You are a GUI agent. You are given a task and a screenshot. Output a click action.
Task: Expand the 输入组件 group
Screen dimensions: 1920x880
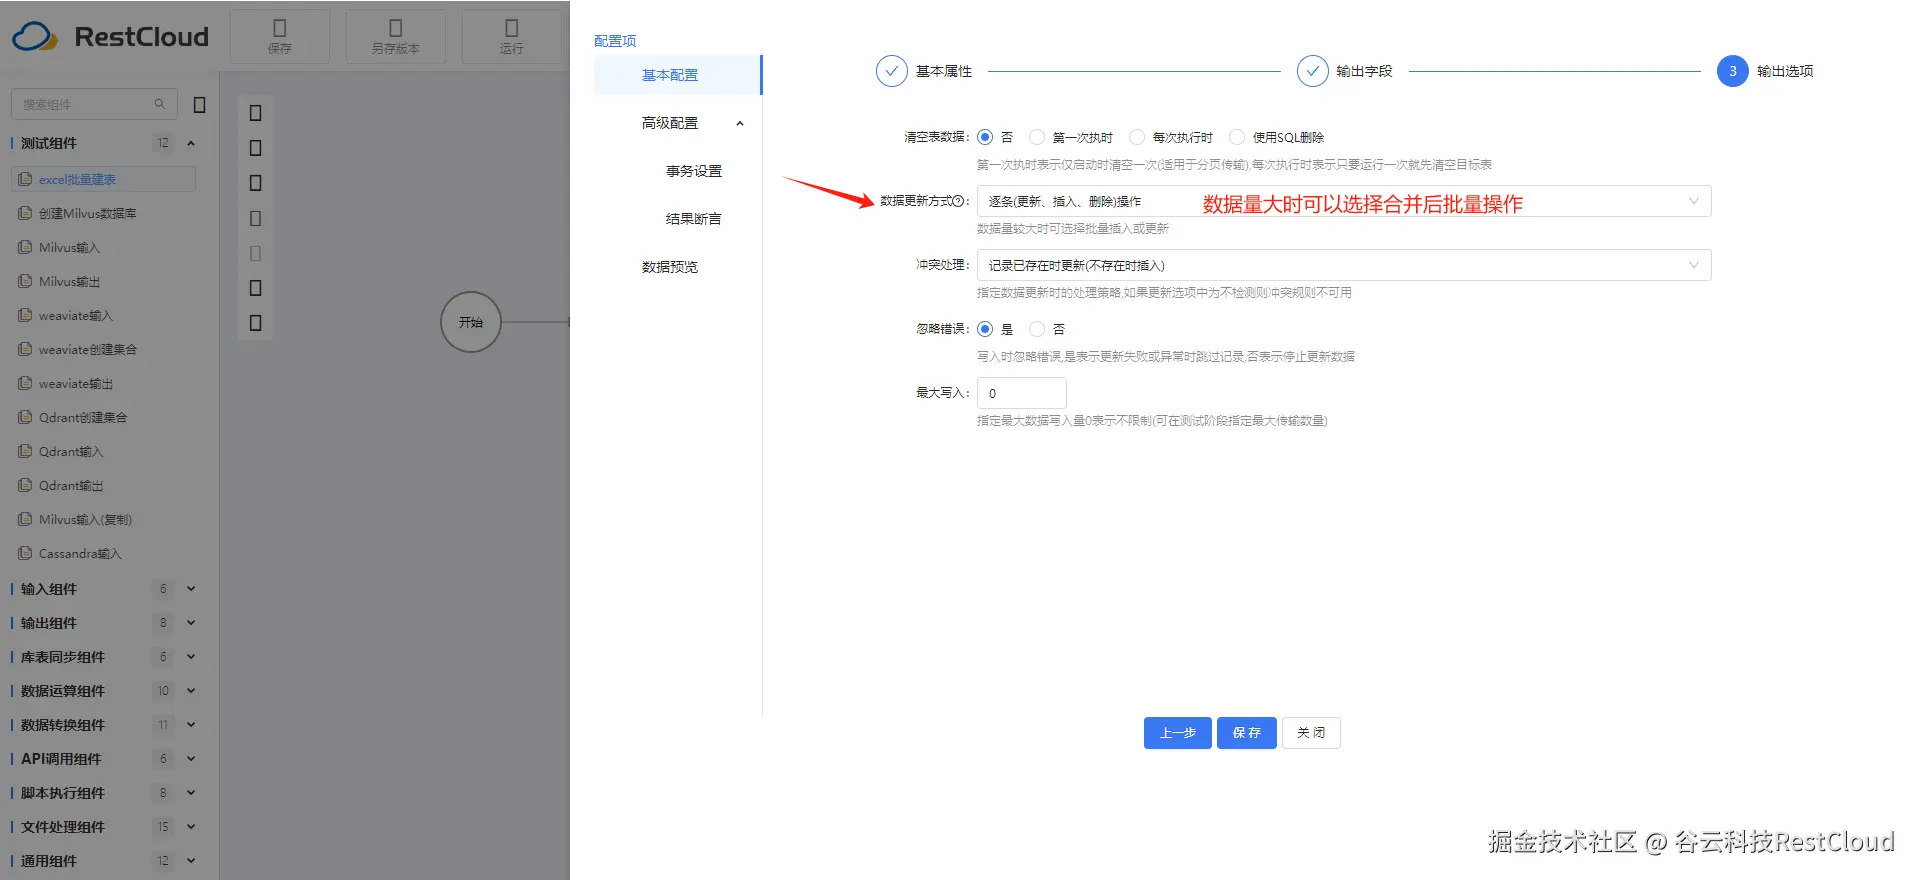(191, 589)
